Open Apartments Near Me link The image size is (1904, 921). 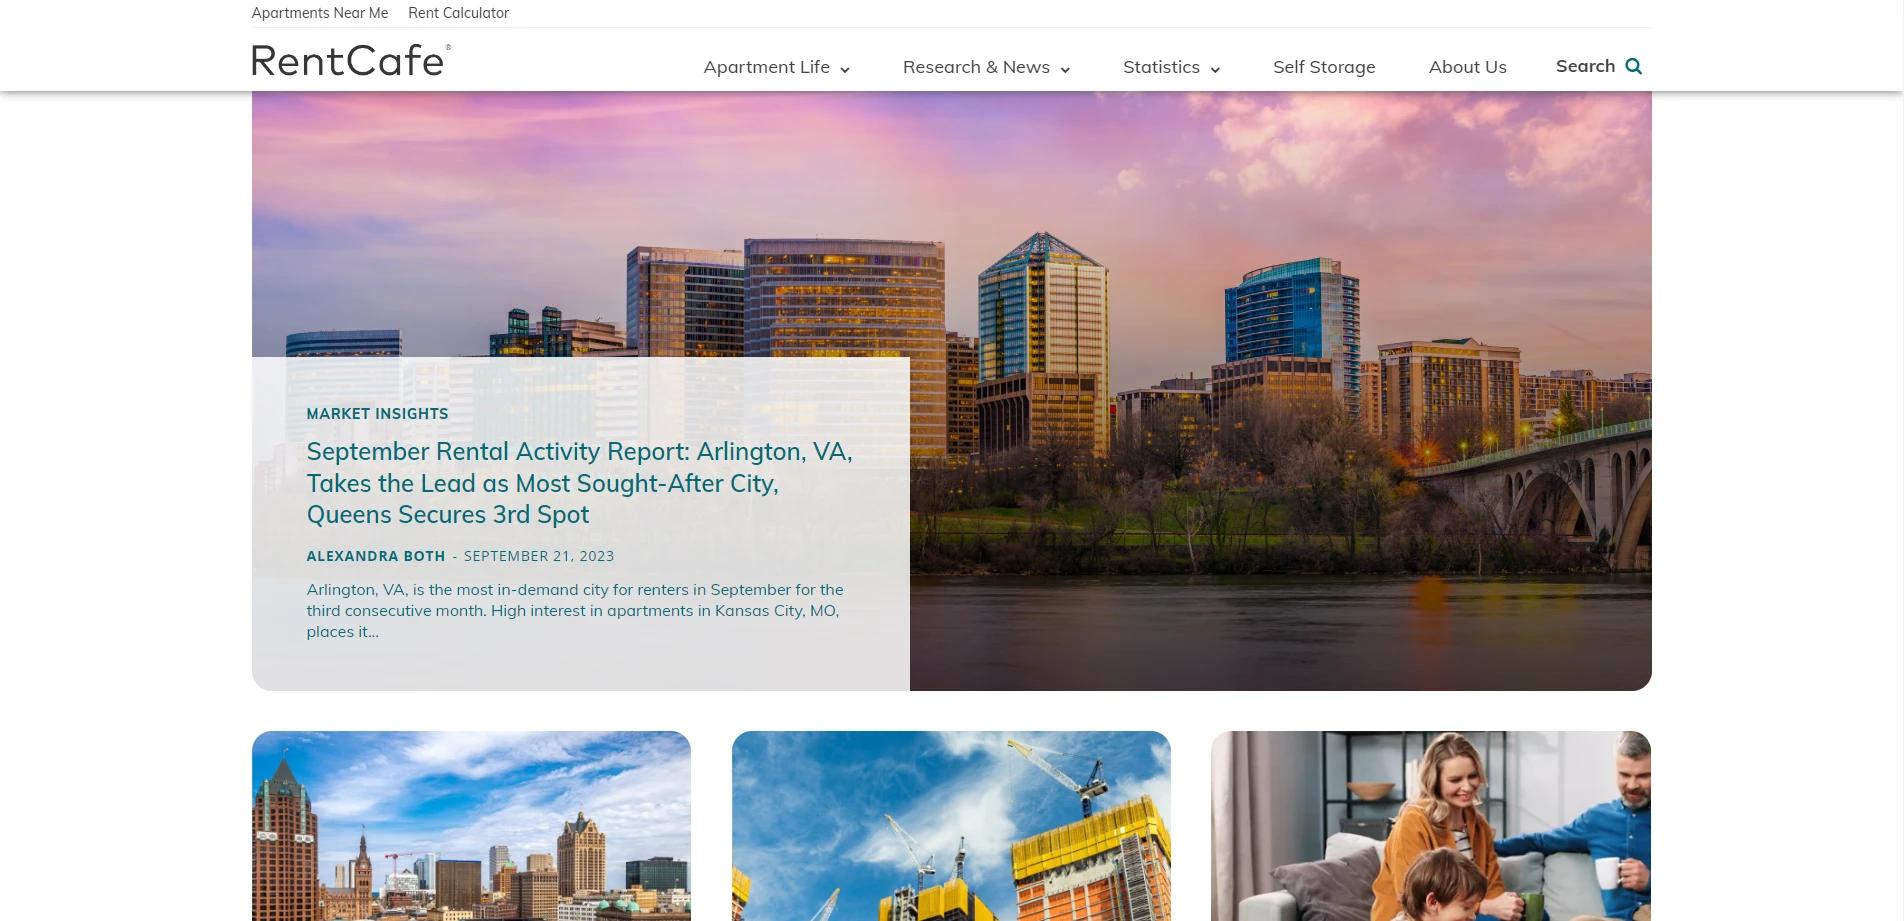pyautogui.click(x=320, y=13)
